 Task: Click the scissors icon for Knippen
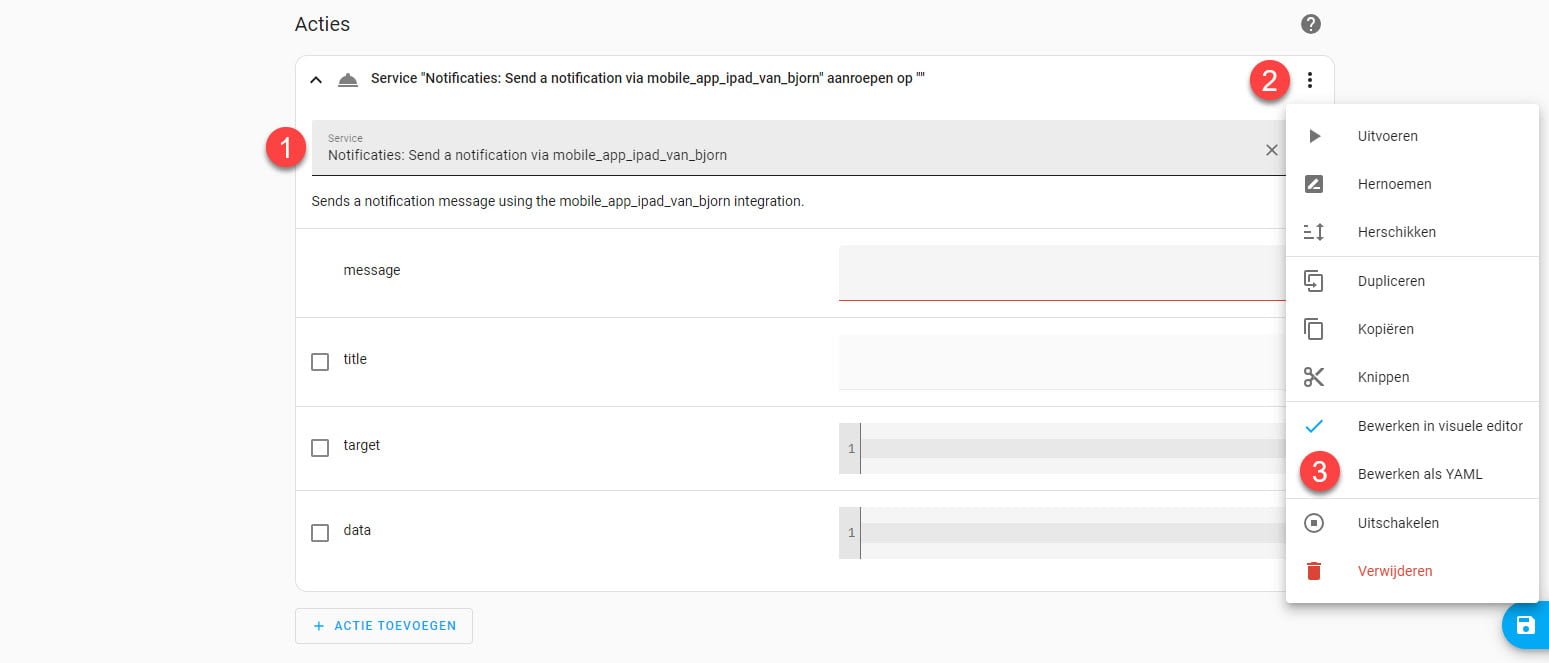point(1314,377)
